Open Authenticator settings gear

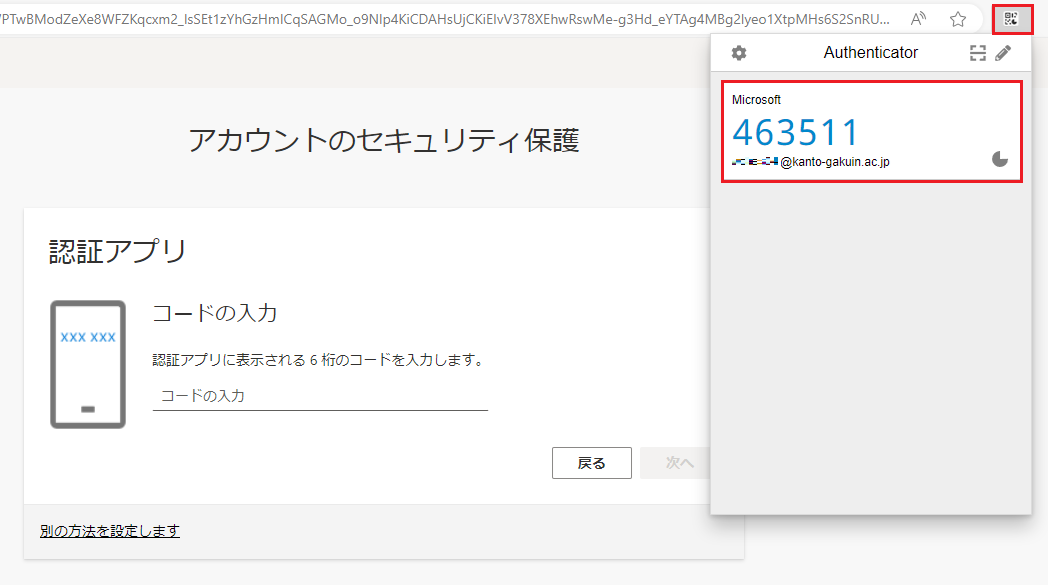[x=739, y=53]
